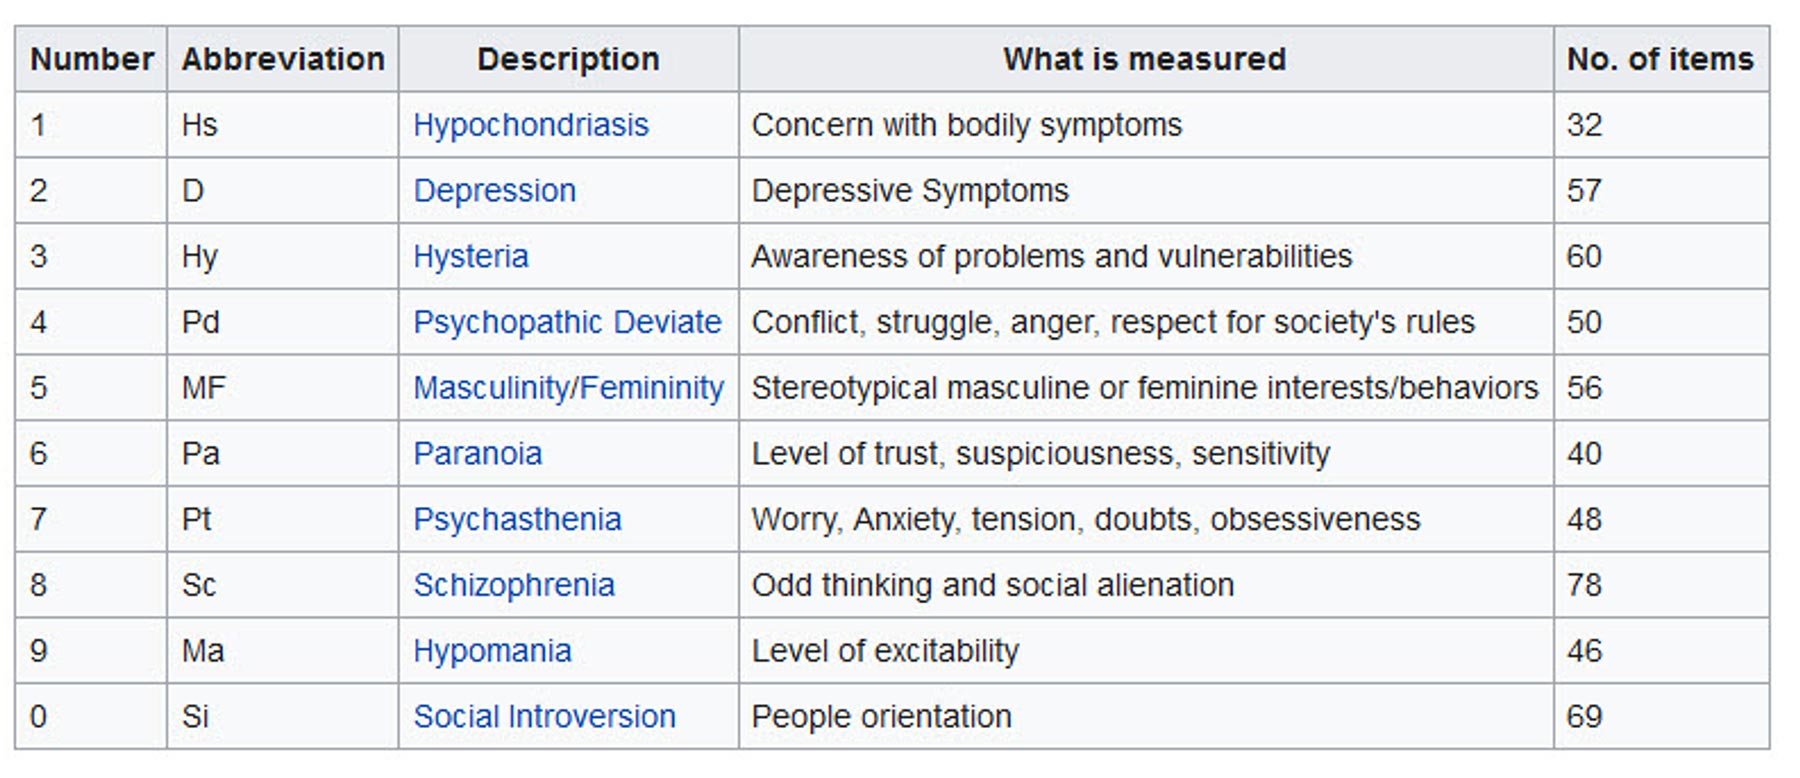
Task: Select the People orientation cell
Action: [881, 716]
